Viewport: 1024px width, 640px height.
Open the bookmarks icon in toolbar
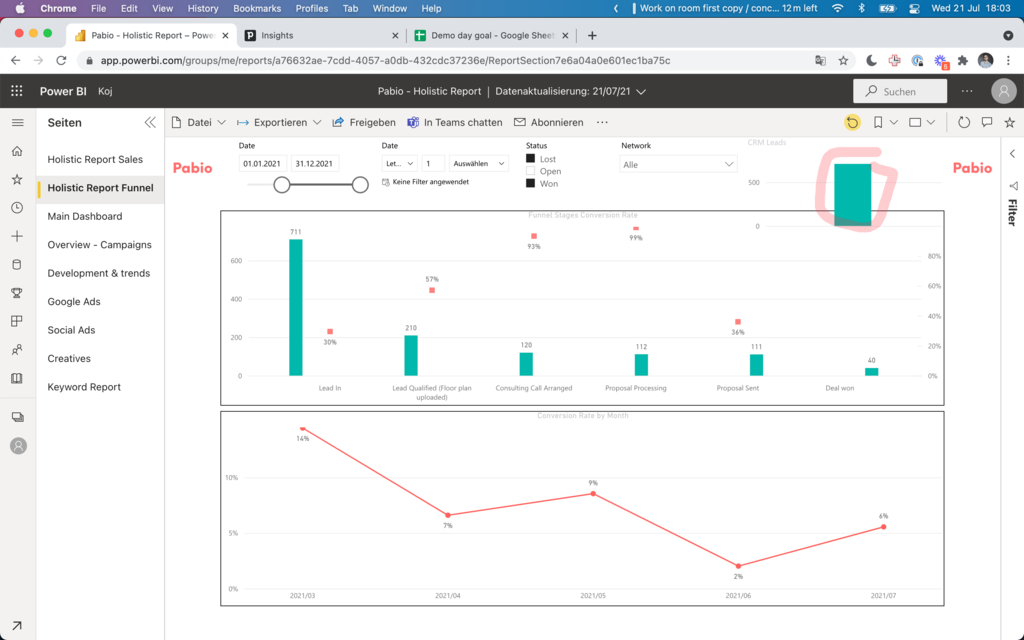click(878, 122)
